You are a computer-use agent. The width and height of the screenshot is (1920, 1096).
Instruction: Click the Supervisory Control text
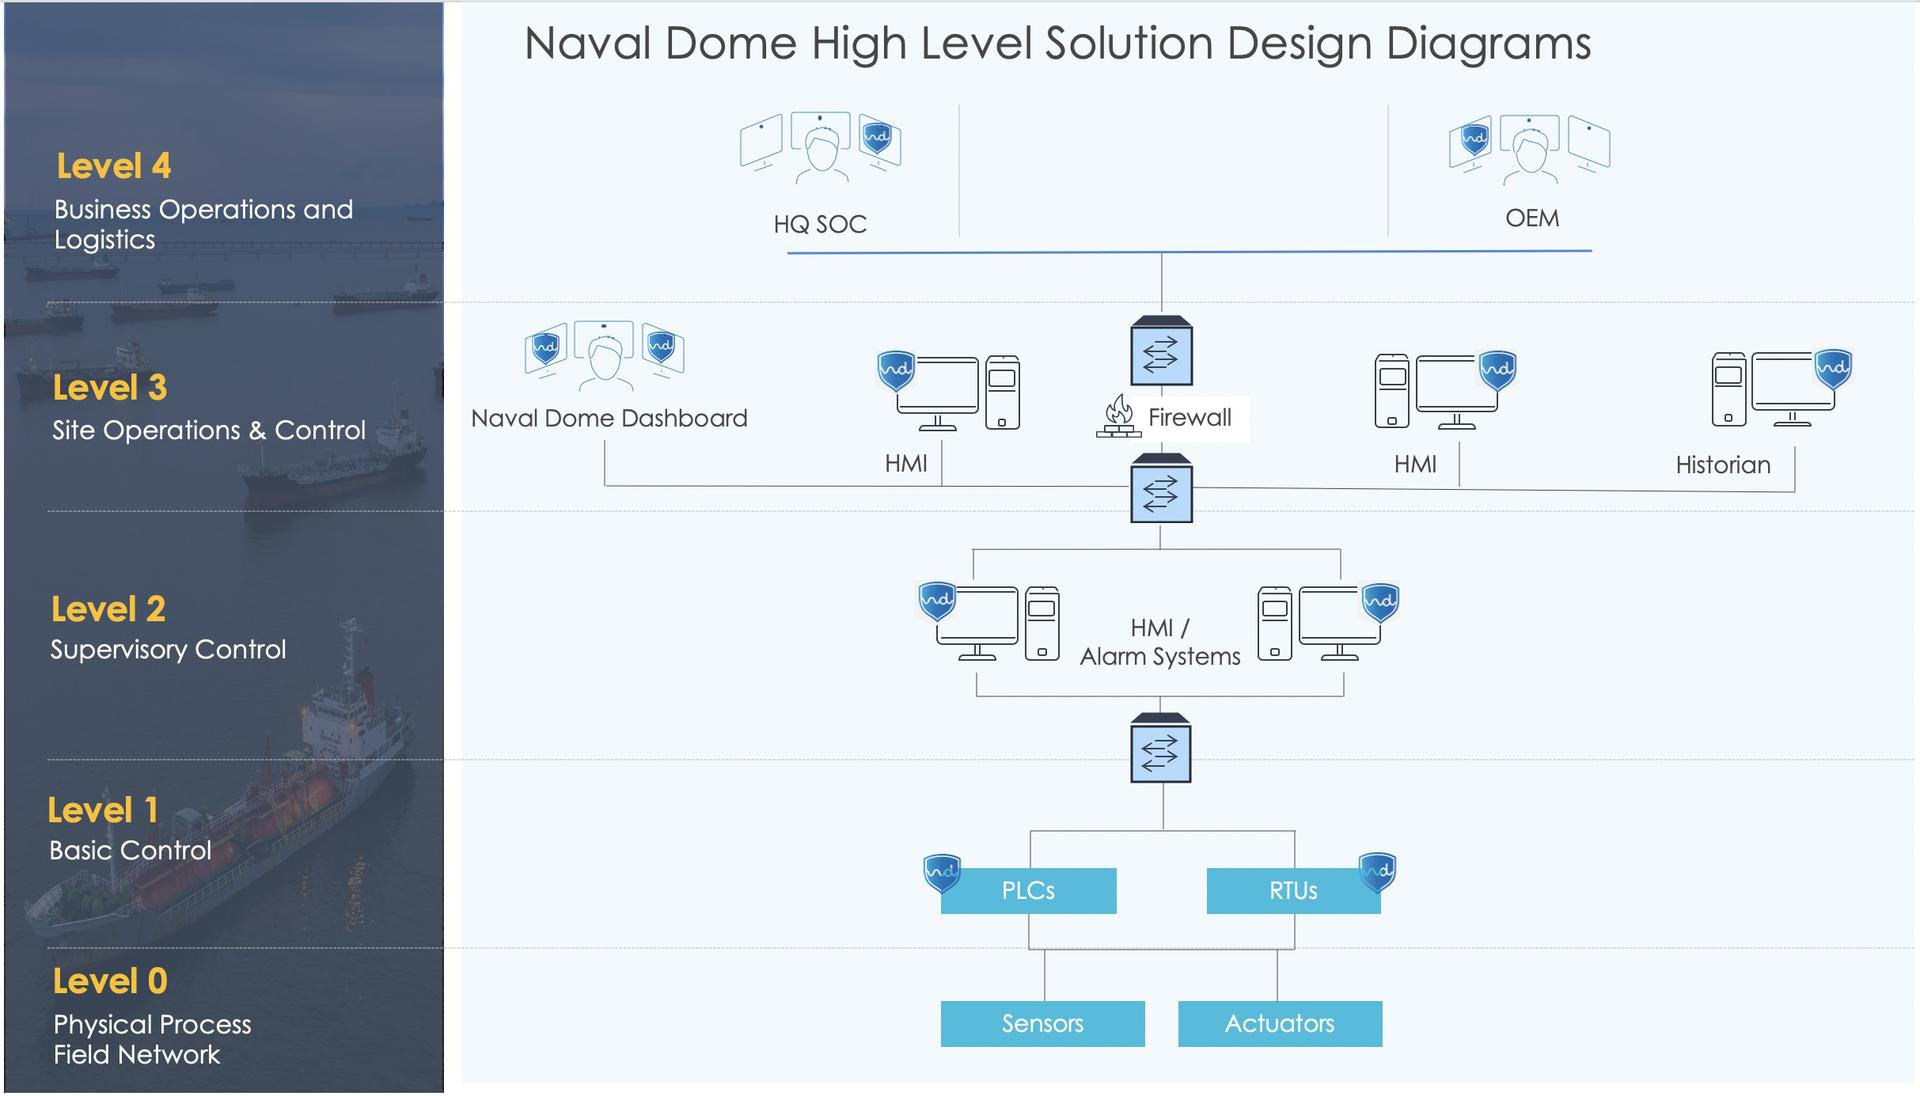click(x=168, y=650)
